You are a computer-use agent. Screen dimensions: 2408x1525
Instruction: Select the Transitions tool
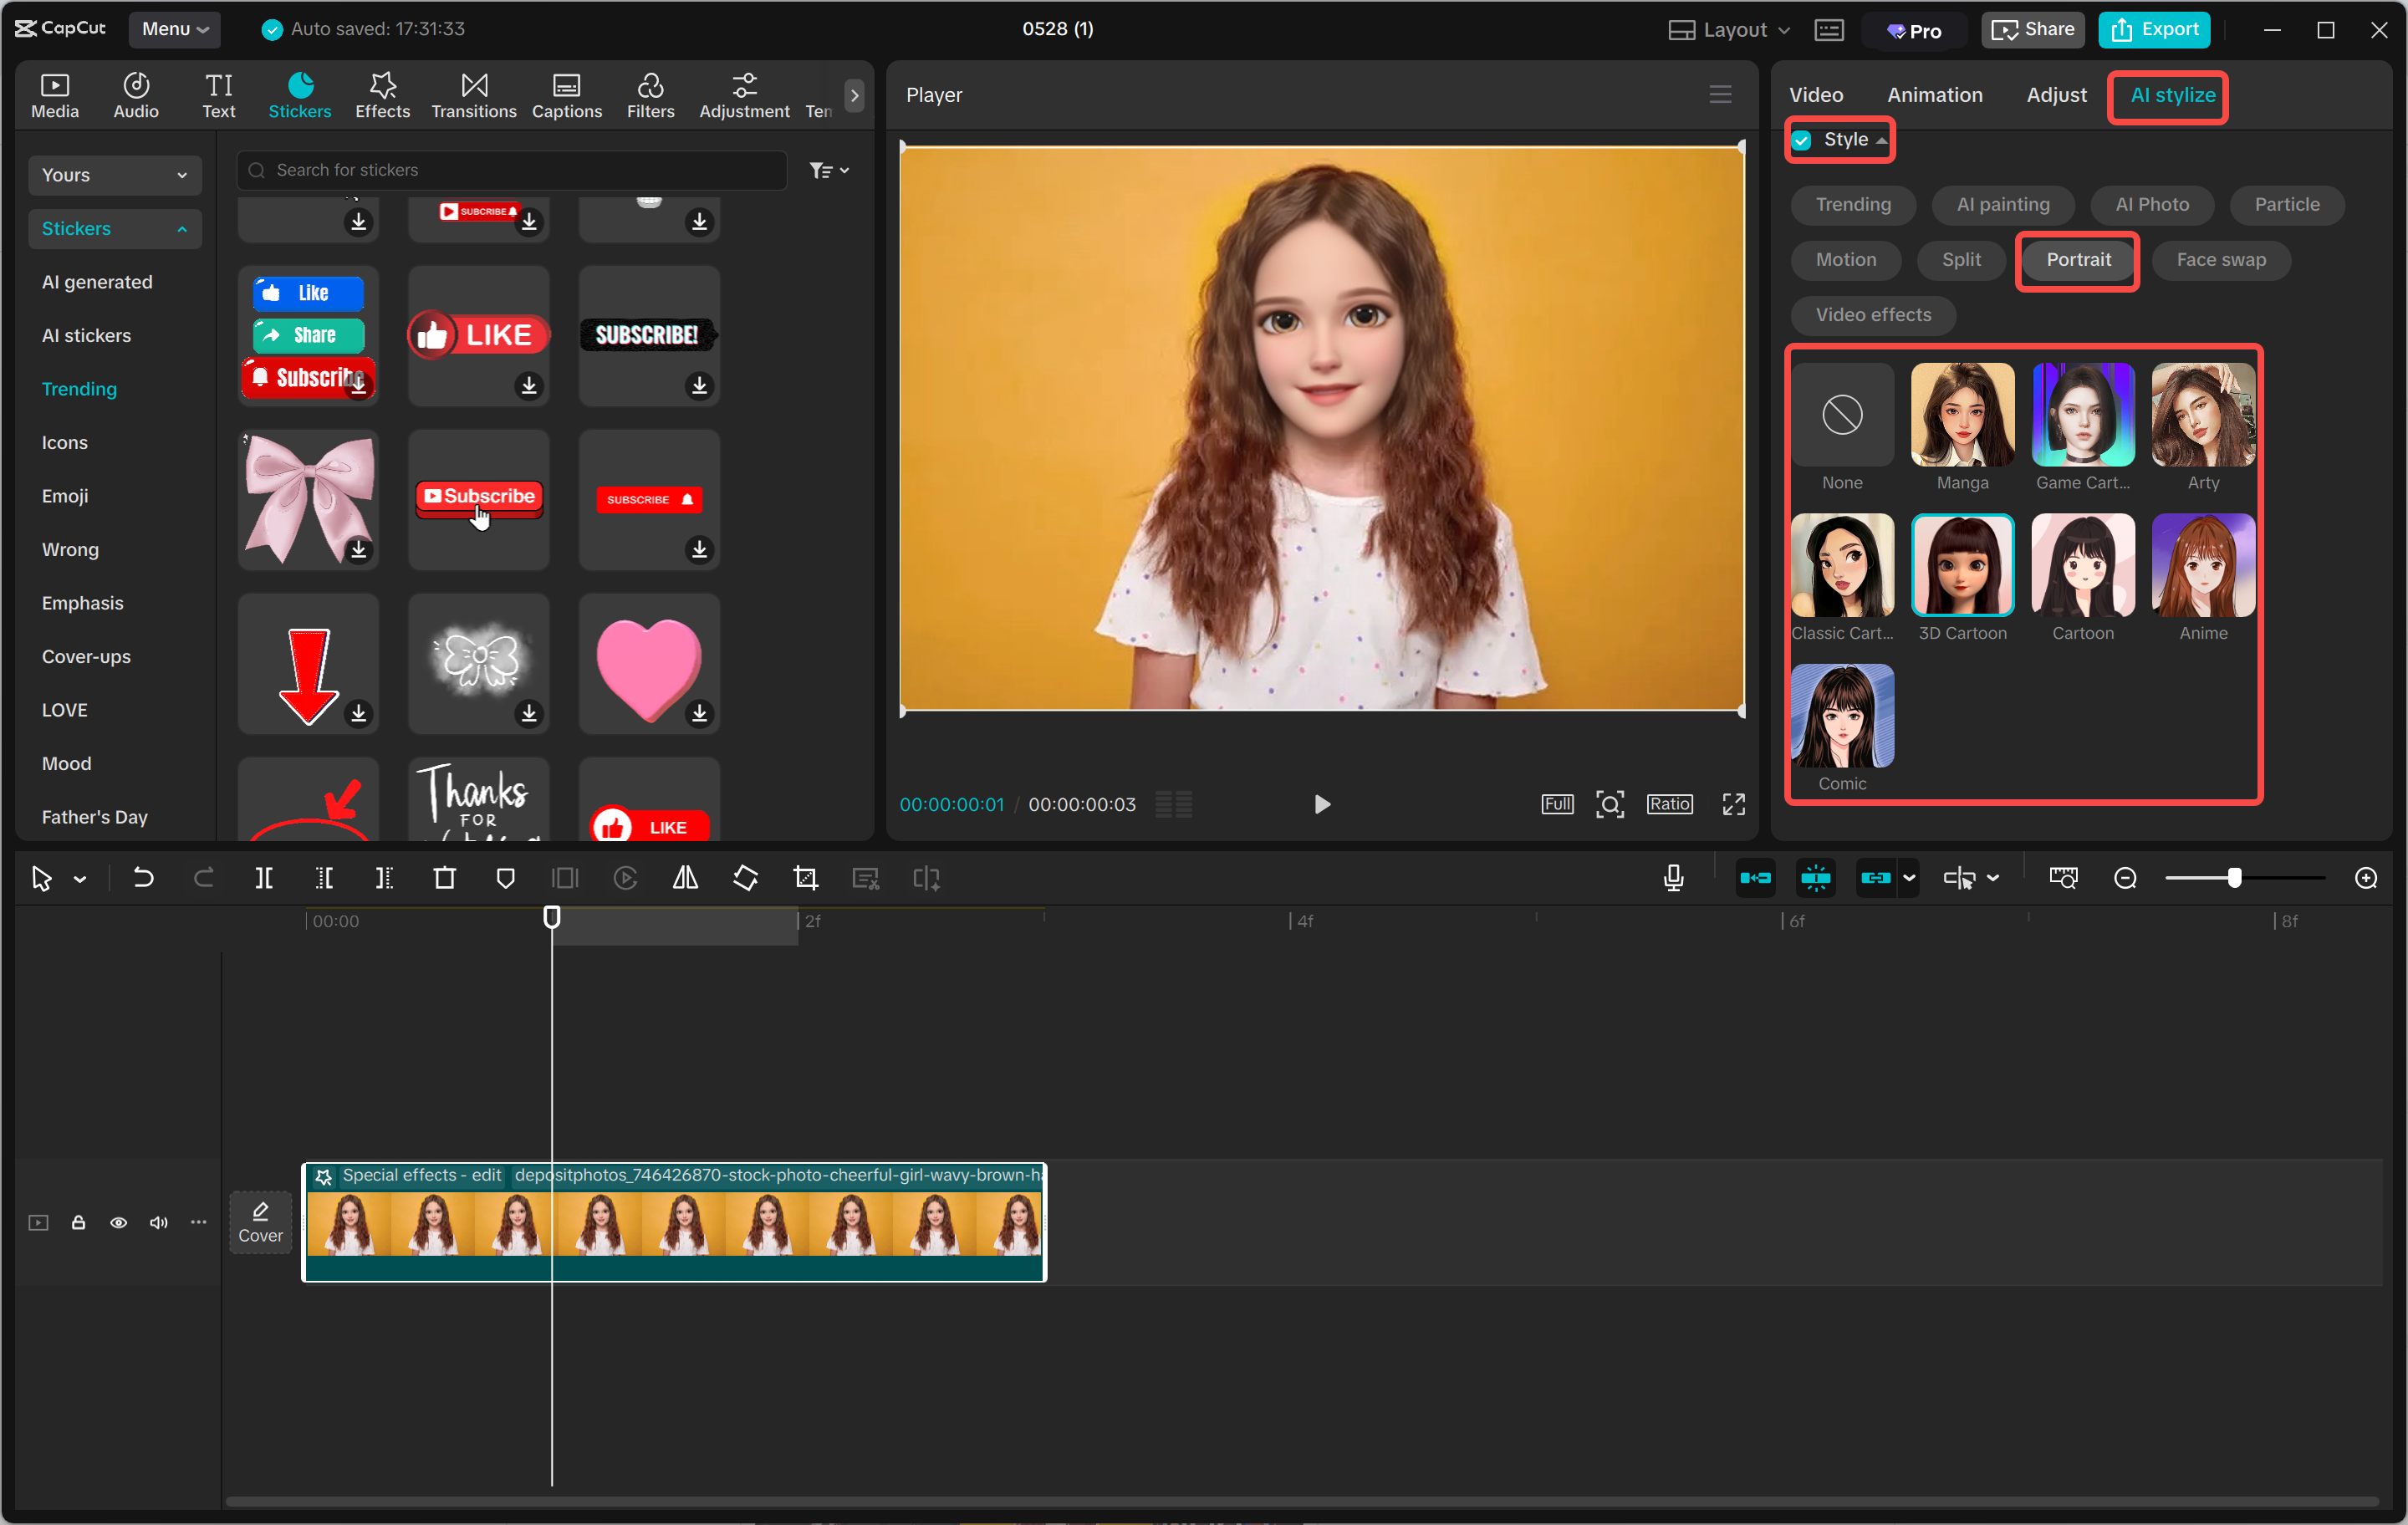[473, 95]
